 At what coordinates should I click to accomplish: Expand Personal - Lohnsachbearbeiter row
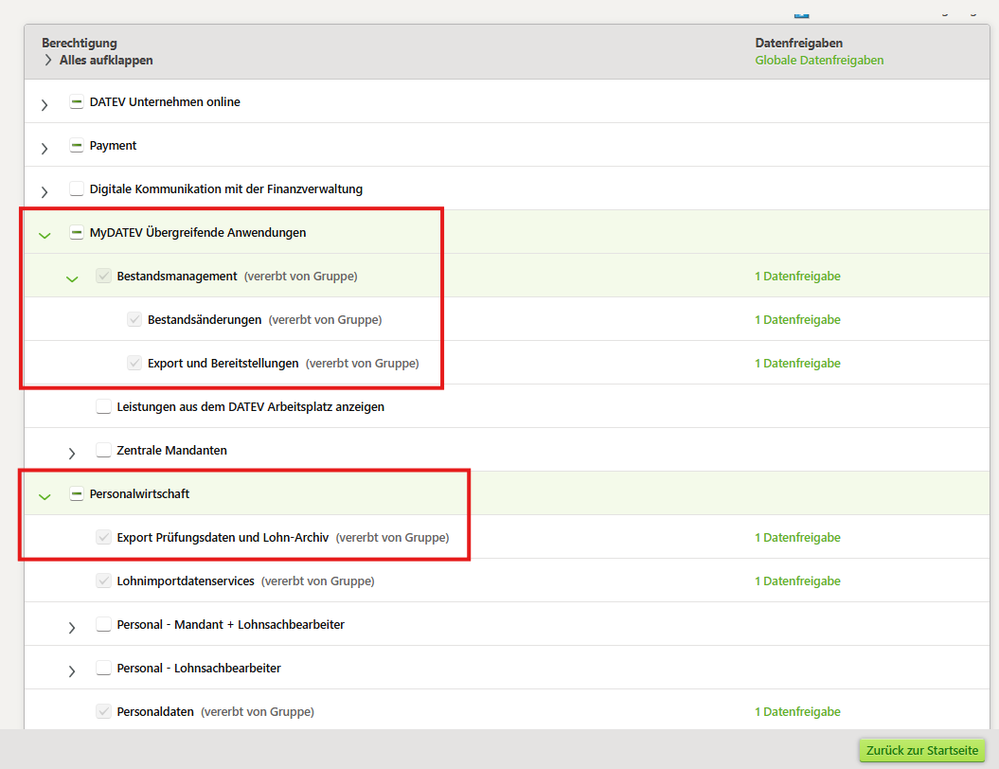[71, 671]
